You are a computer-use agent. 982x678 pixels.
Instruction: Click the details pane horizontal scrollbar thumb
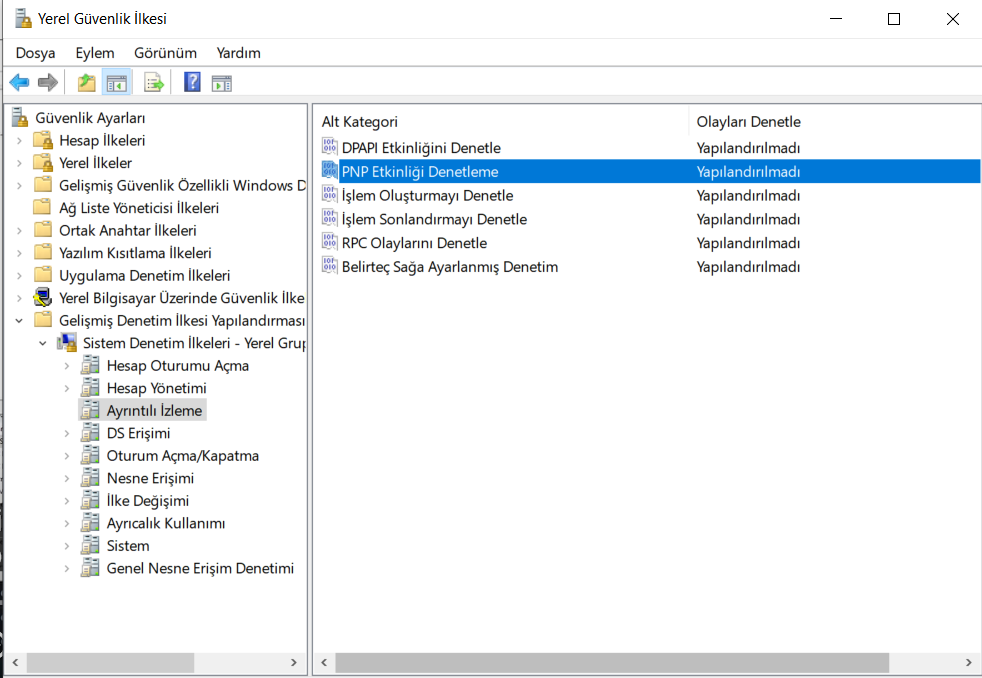point(612,662)
